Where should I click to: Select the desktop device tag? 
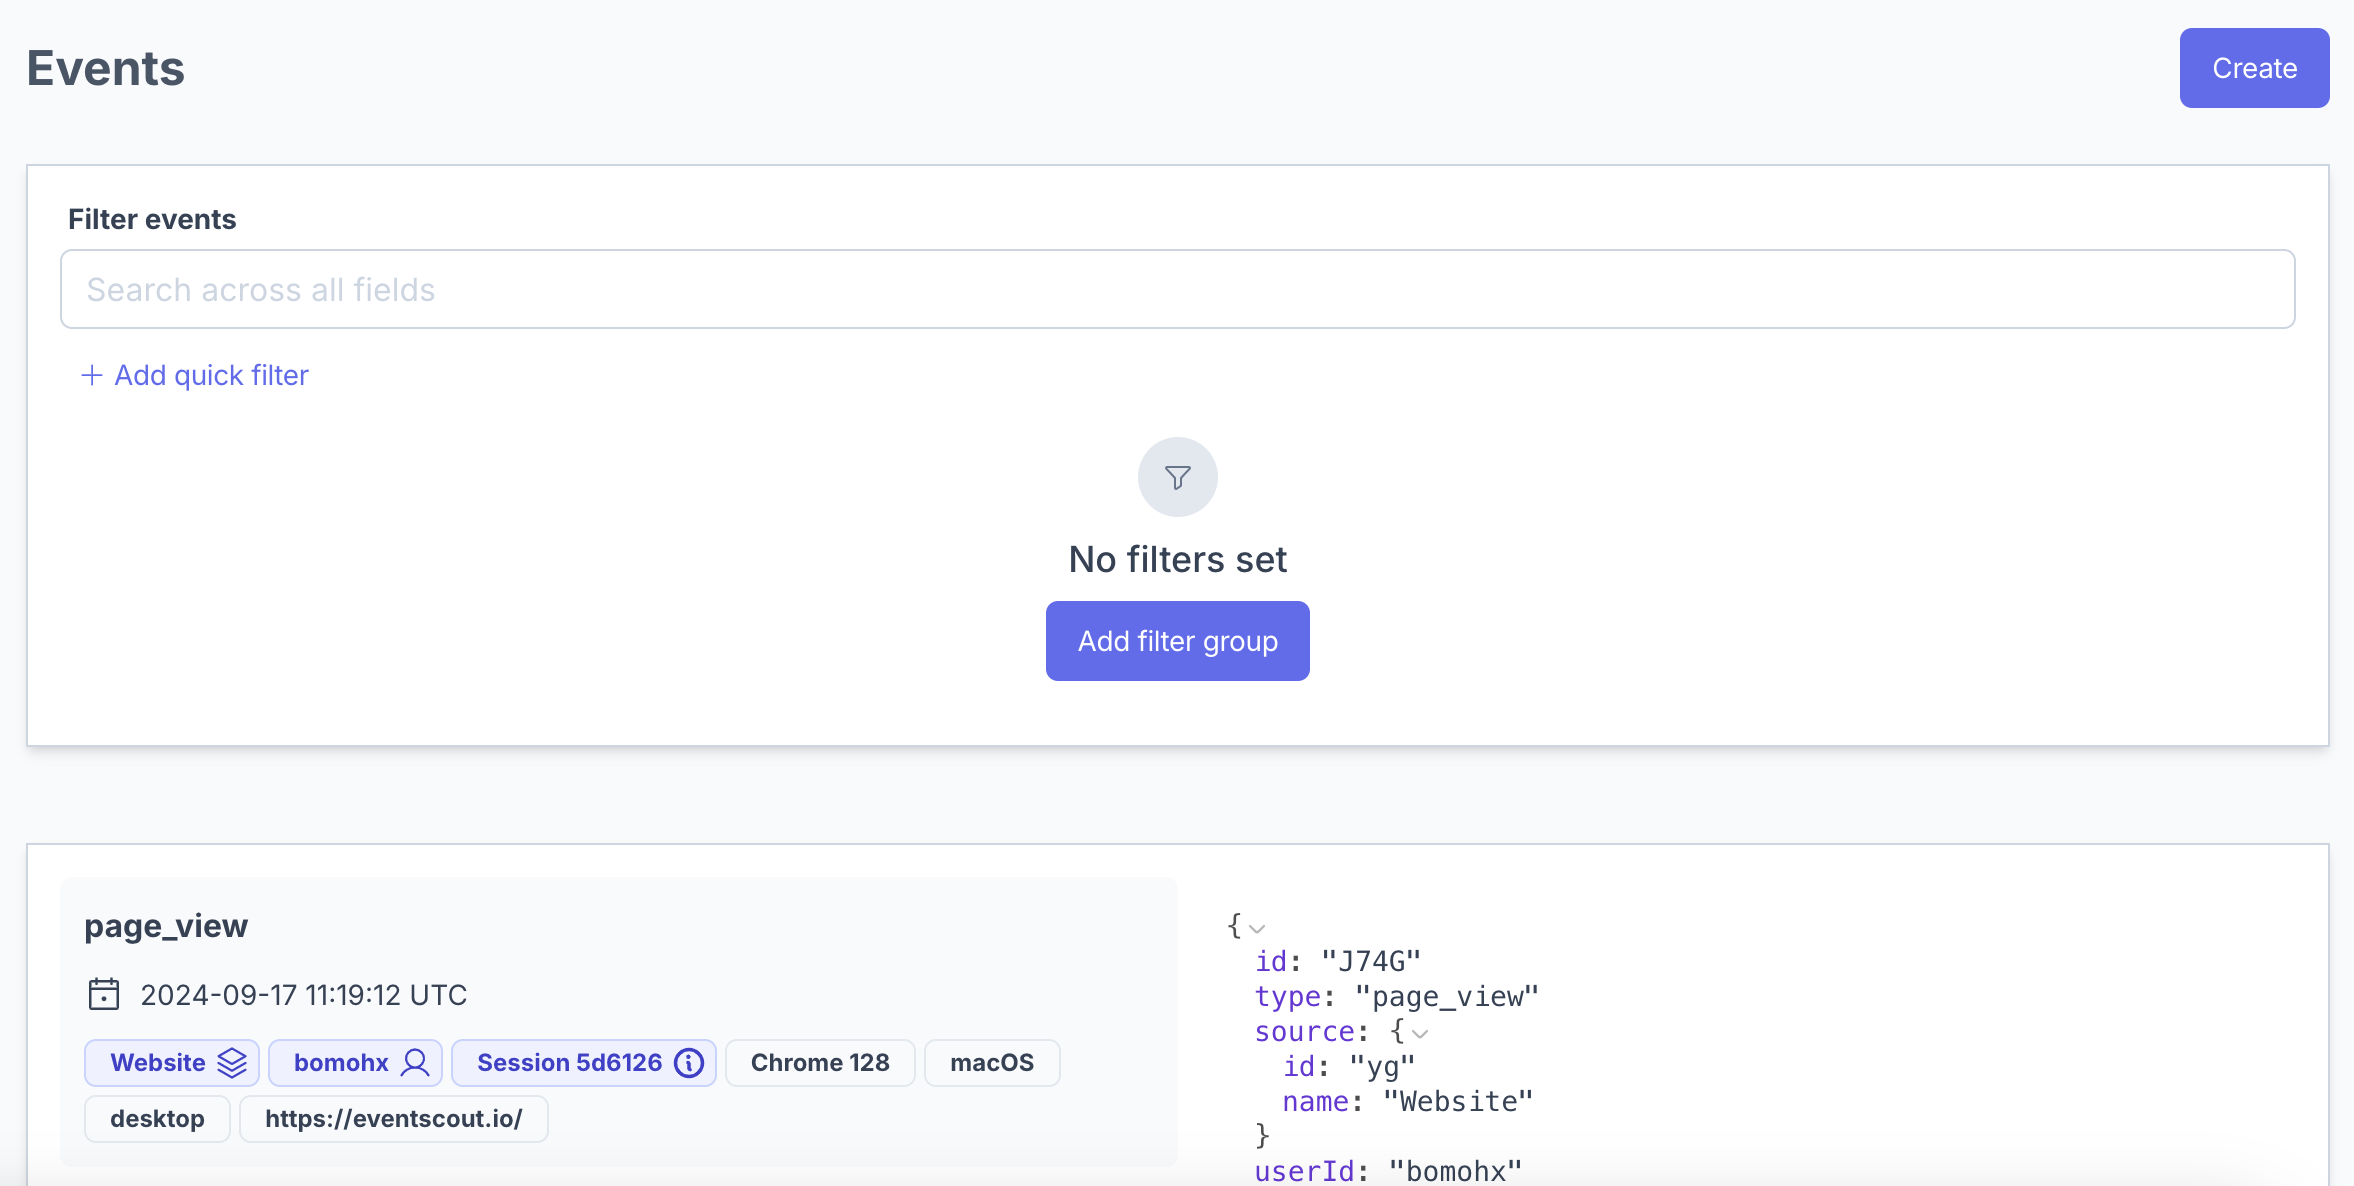tap(157, 1118)
